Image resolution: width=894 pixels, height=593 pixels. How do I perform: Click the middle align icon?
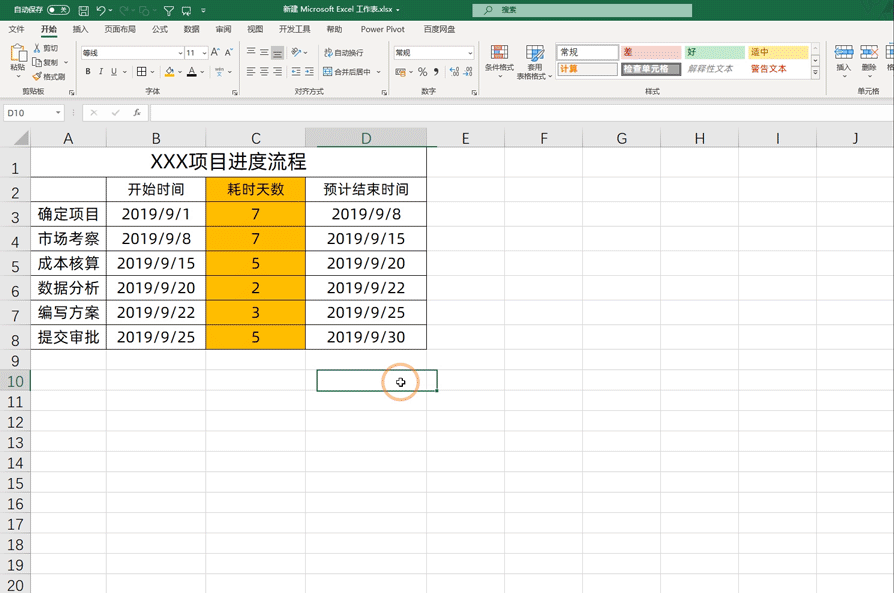[x=264, y=52]
